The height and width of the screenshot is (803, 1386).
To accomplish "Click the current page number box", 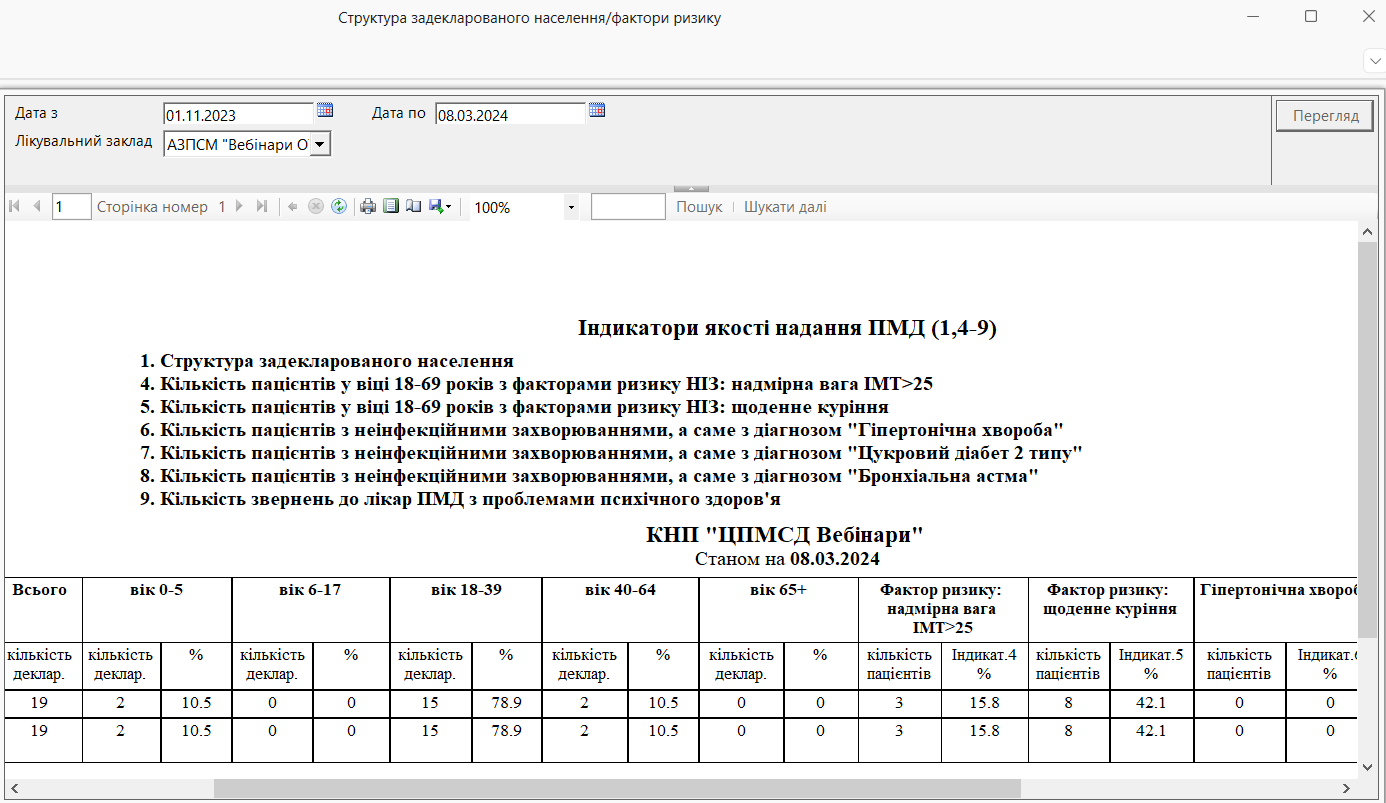I will [x=72, y=207].
